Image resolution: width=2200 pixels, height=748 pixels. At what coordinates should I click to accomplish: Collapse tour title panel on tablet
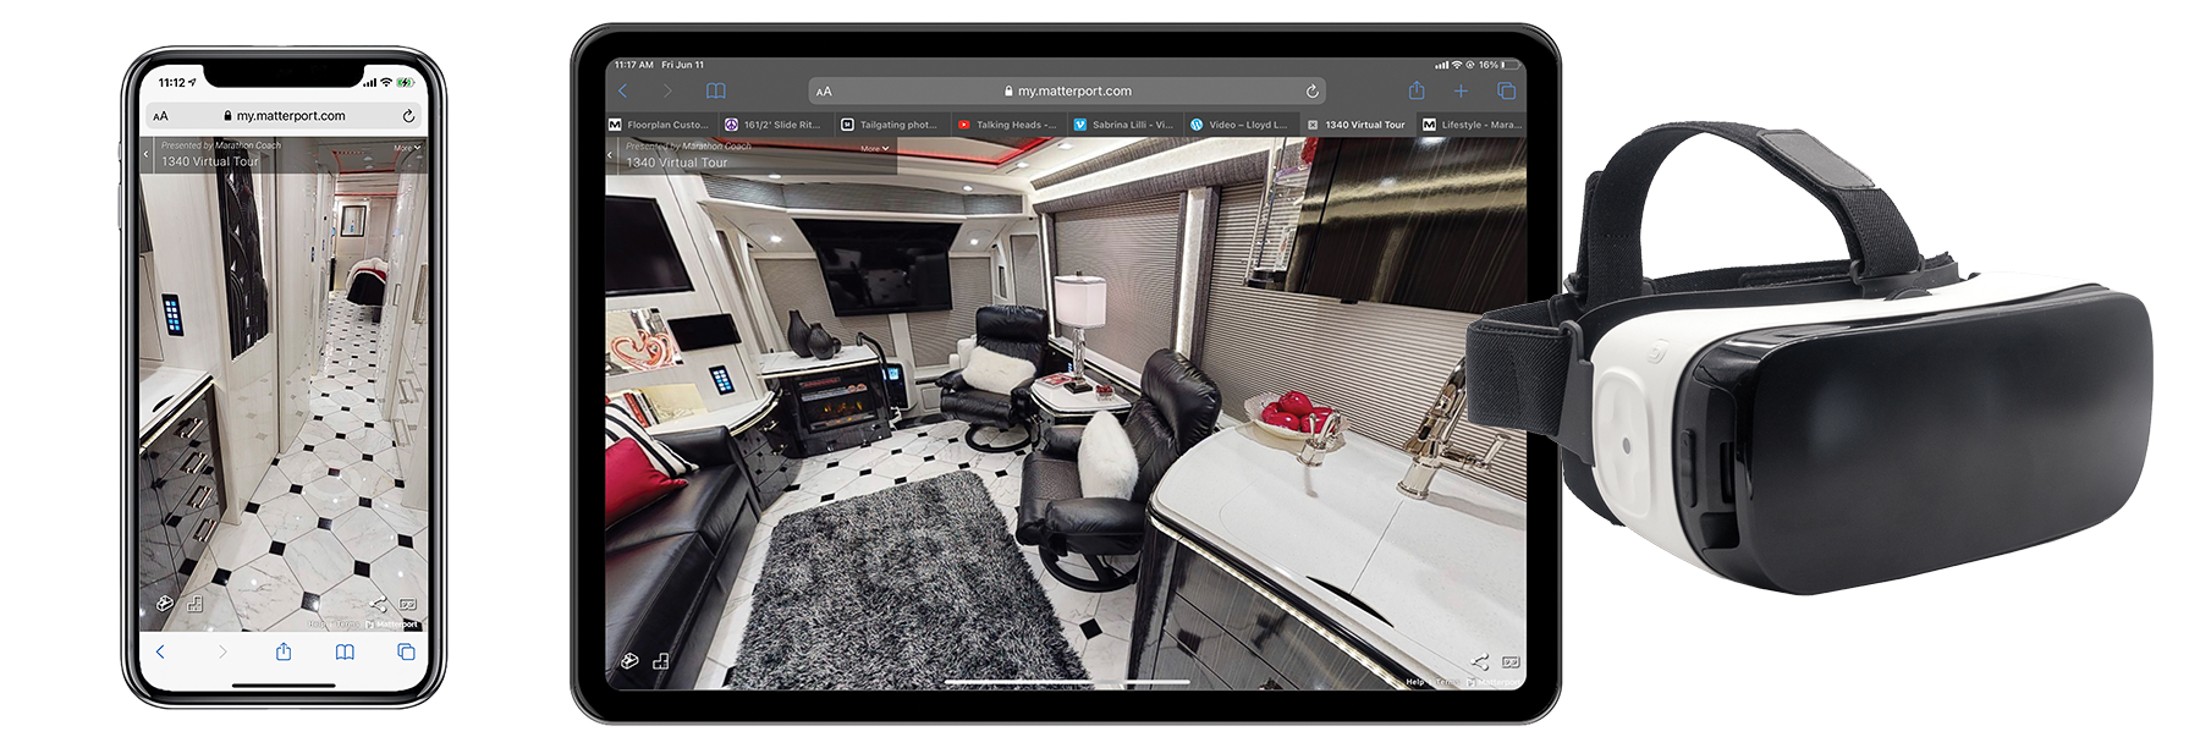(610, 155)
